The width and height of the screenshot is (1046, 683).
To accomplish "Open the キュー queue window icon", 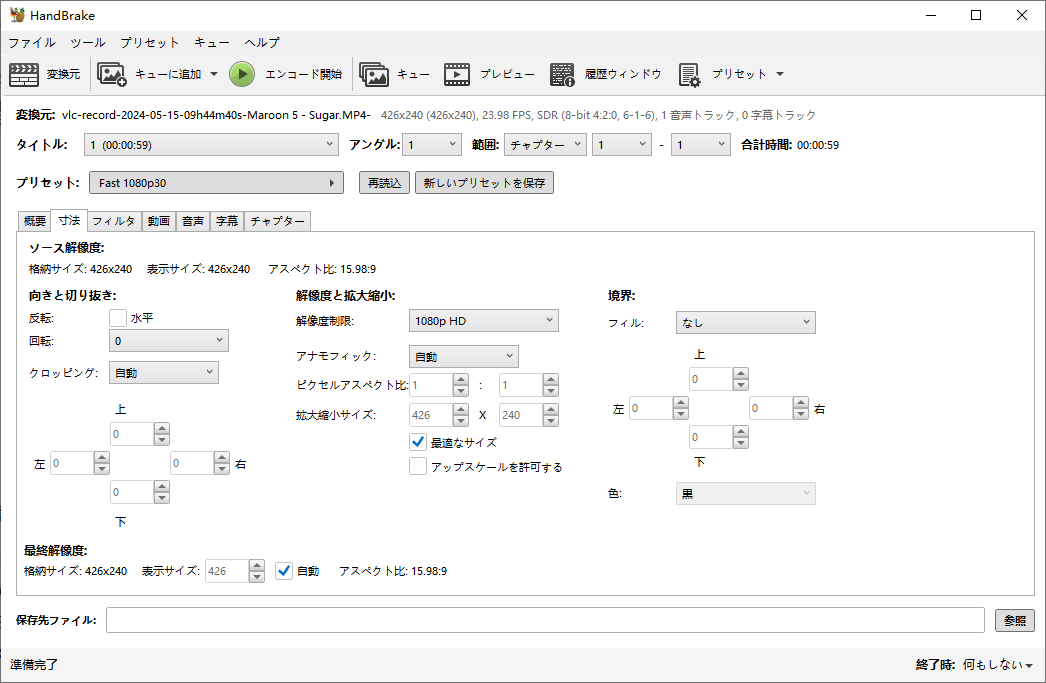I will pyautogui.click(x=374, y=74).
